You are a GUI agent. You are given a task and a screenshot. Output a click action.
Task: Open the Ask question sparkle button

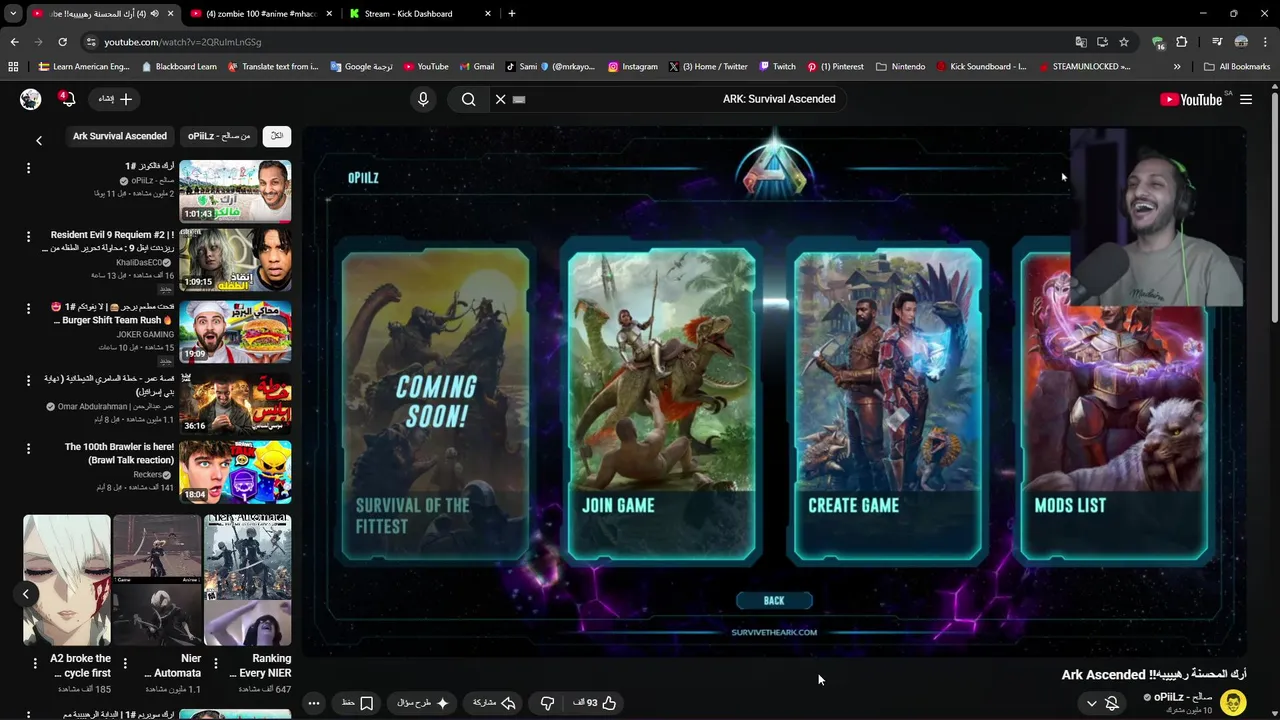pyautogui.click(x=424, y=703)
